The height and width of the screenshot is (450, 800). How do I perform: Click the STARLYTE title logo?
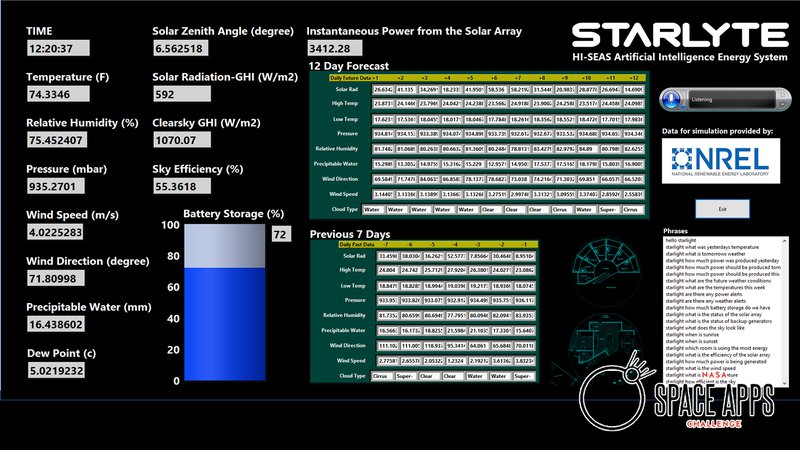click(676, 36)
